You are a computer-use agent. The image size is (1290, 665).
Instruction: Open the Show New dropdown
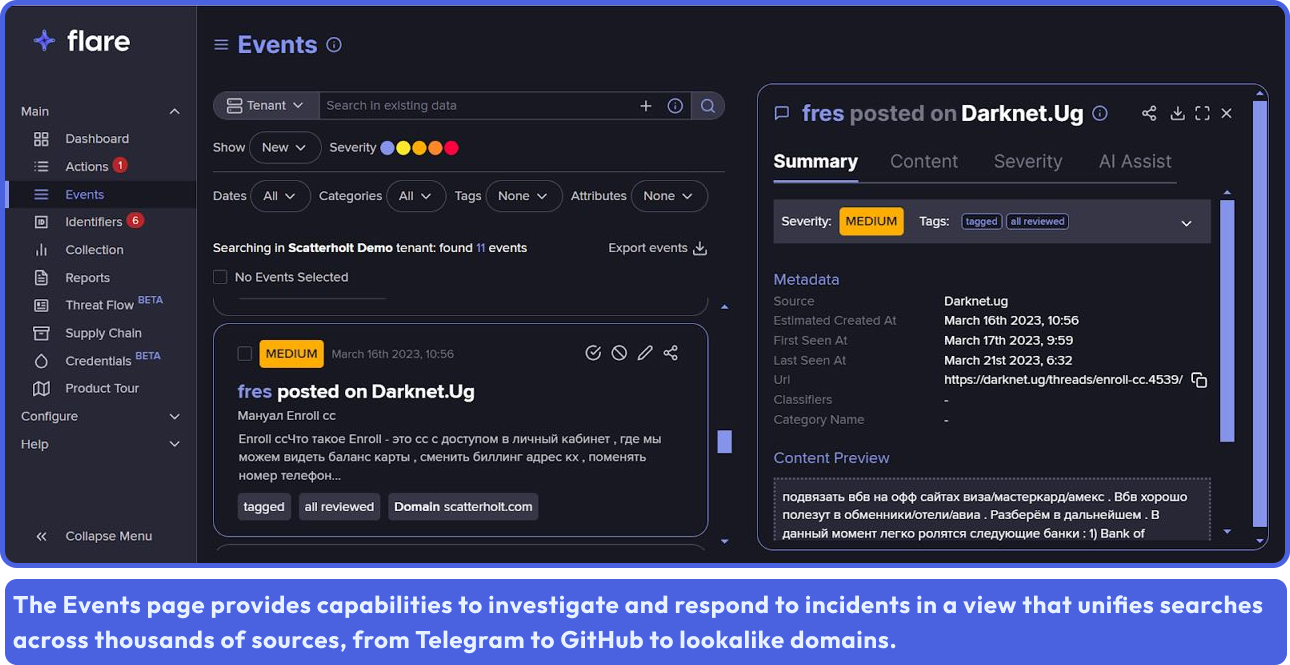point(285,147)
